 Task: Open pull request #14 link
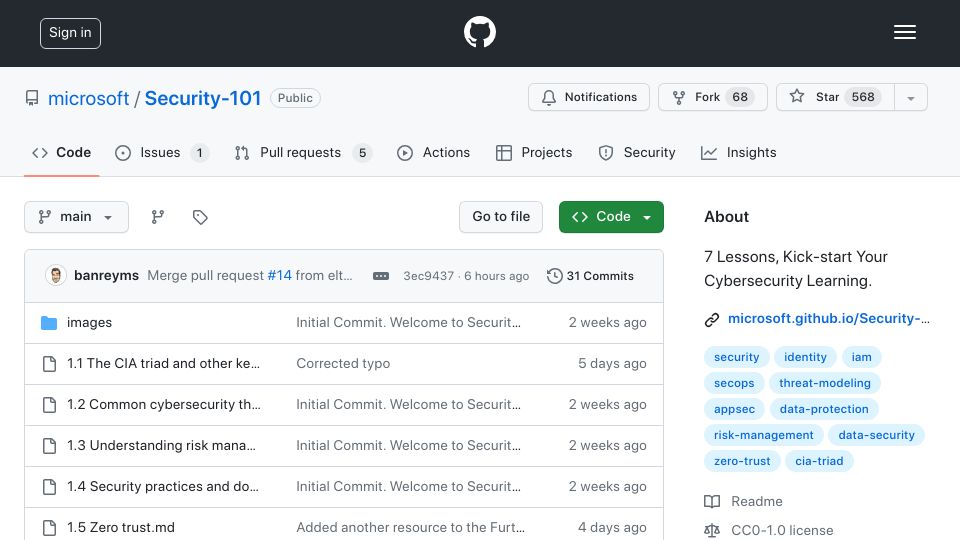279,276
